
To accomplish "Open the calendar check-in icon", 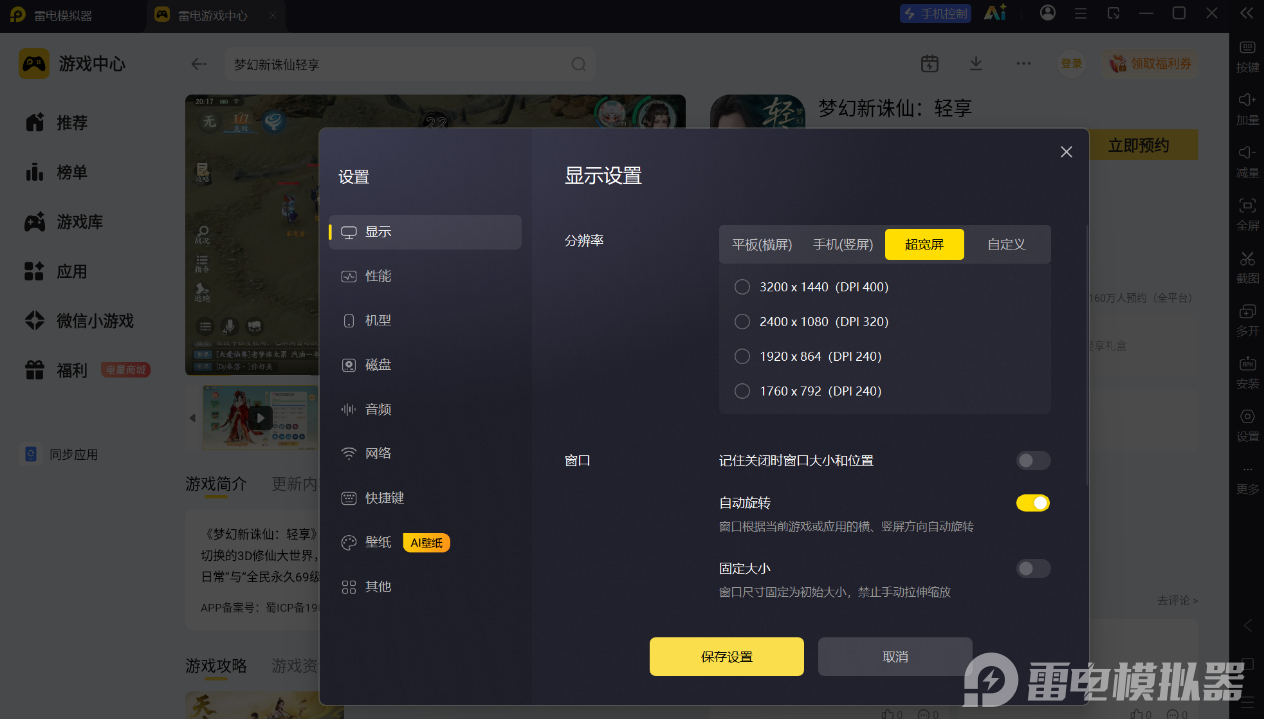I will pos(929,63).
